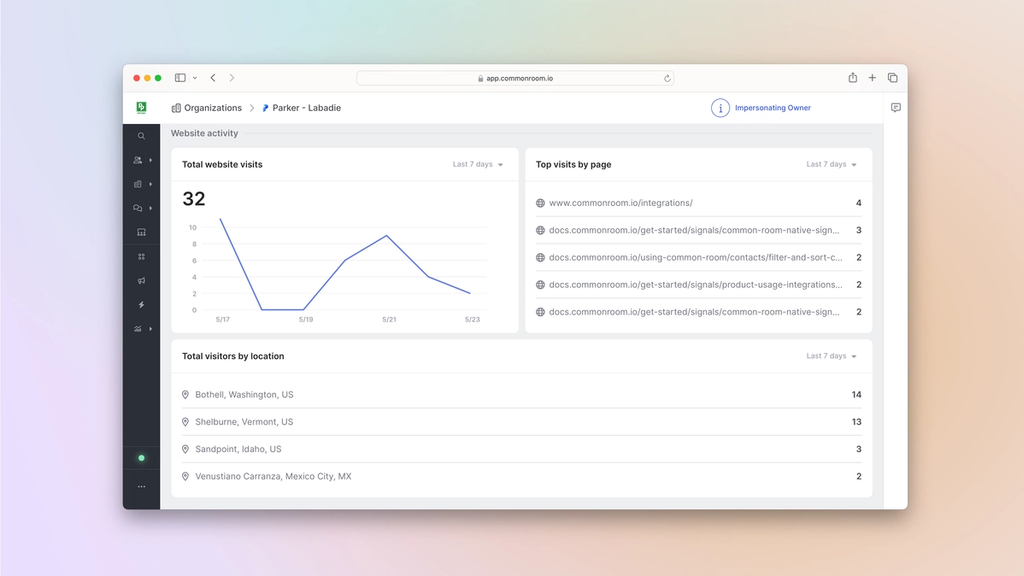
Task: Expand the conversations sidebar submenu arrow
Action: point(151,208)
